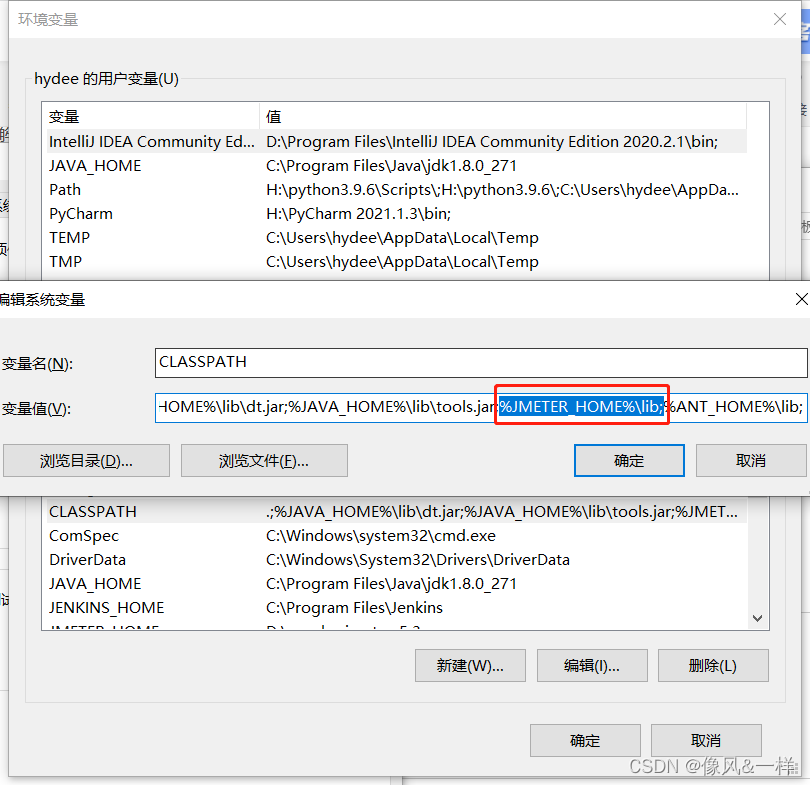The image size is (810, 785).
Task: Click value C:\Windows\System32\Drivers\DriverData
Action: pos(418,560)
